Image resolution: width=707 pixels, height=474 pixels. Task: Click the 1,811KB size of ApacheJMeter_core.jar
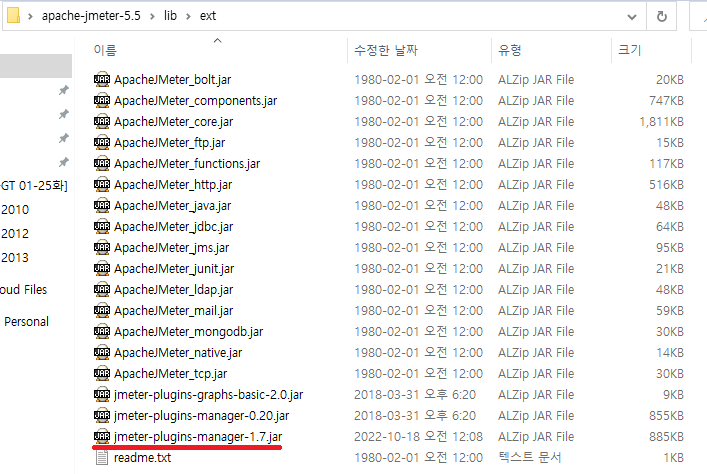pos(661,122)
